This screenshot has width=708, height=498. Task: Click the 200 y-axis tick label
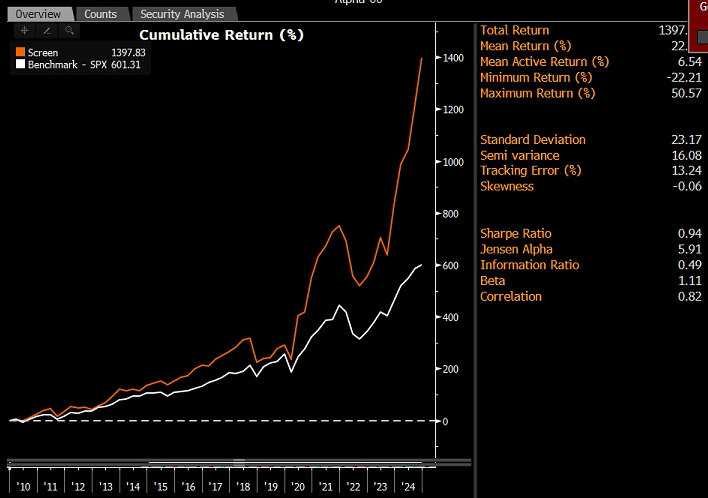pos(451,369)
